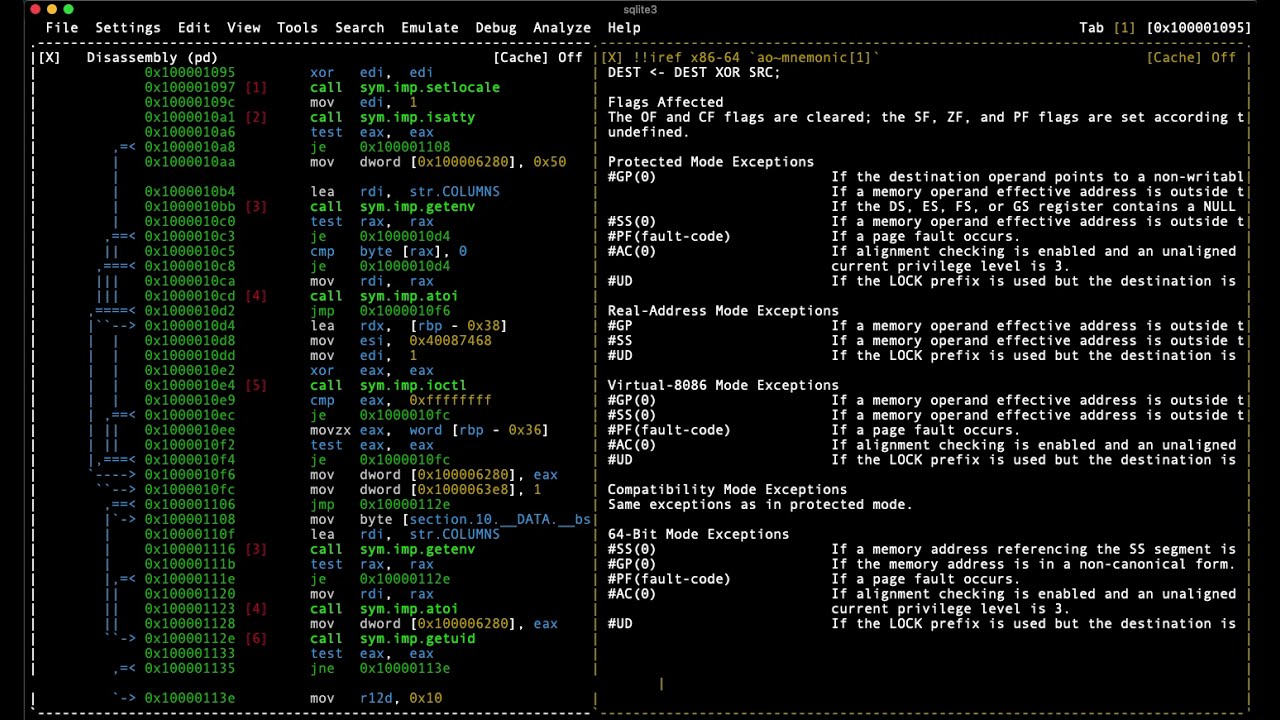Click jump target 0x10000113e of the jne instruction
The height and width of the screenshot is (720, 1280).
pos(406,669)
